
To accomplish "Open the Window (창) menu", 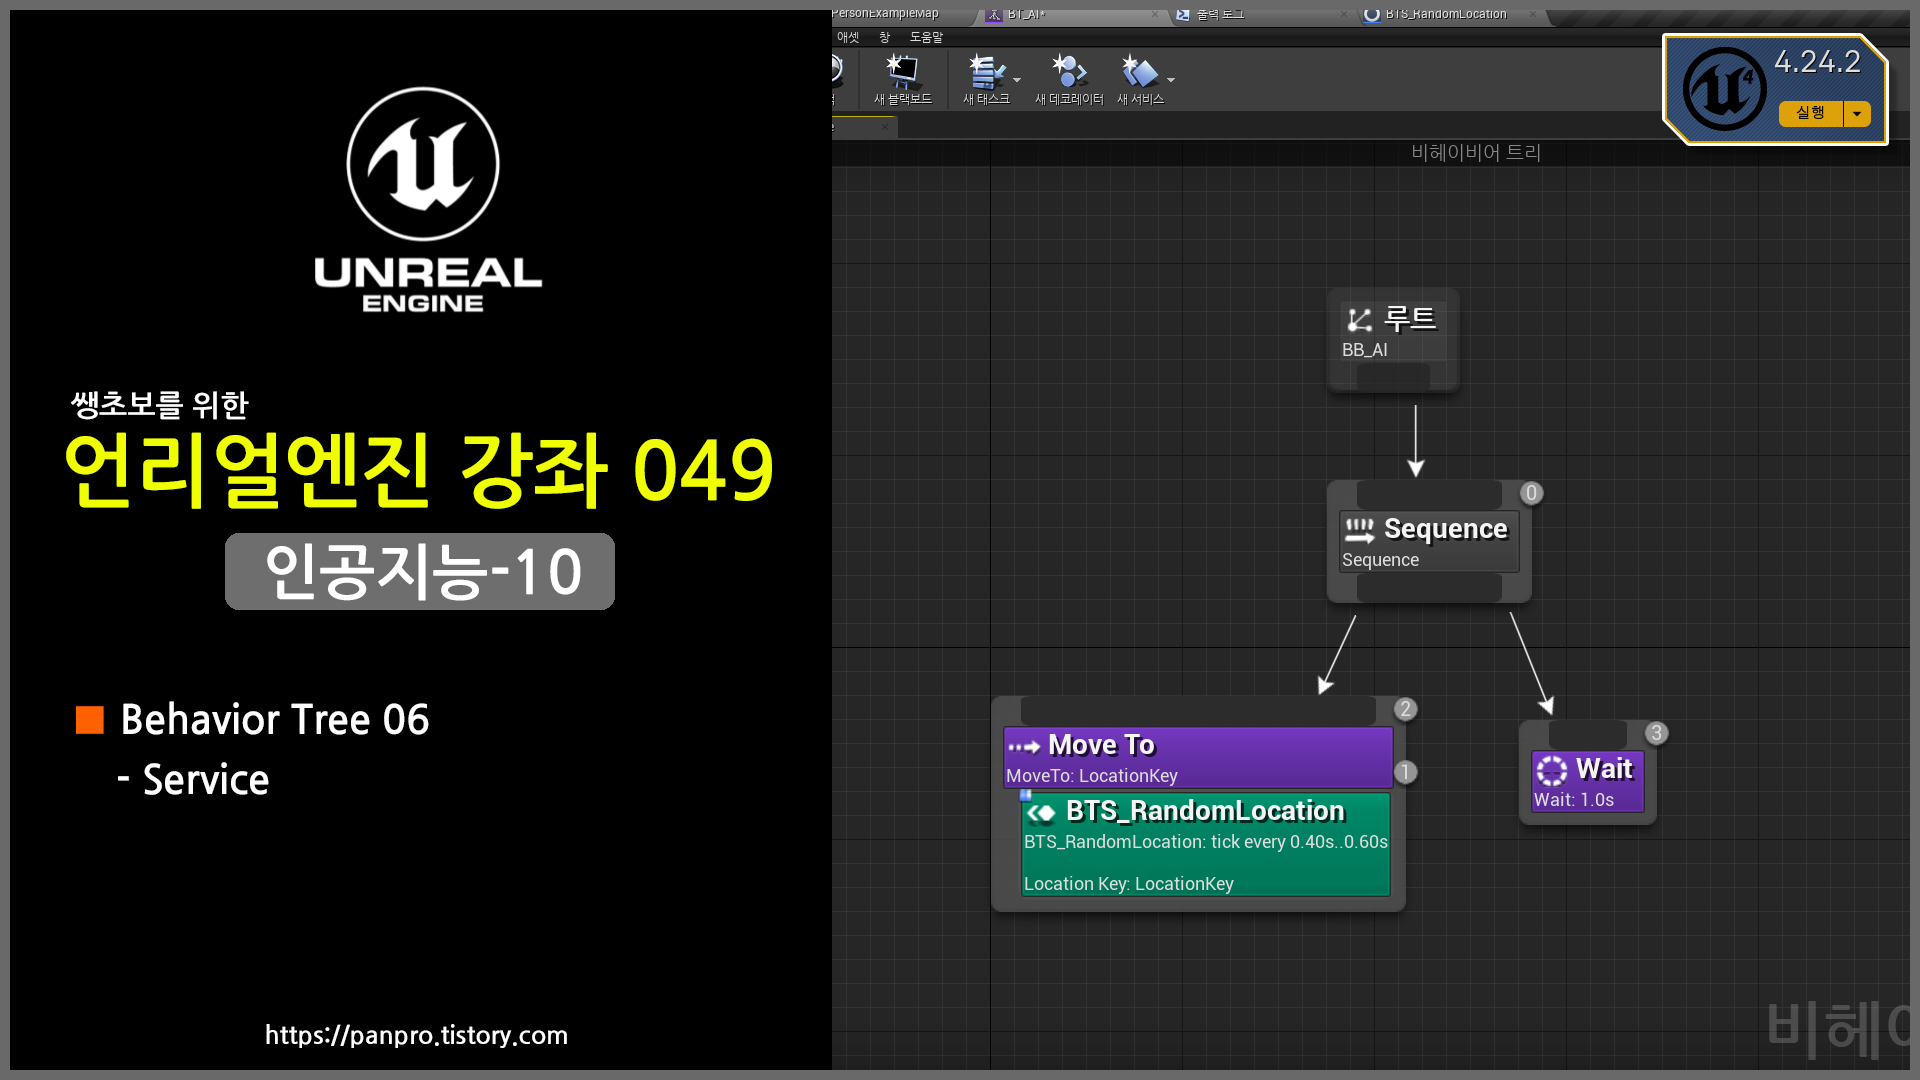I will pos(884,37).
